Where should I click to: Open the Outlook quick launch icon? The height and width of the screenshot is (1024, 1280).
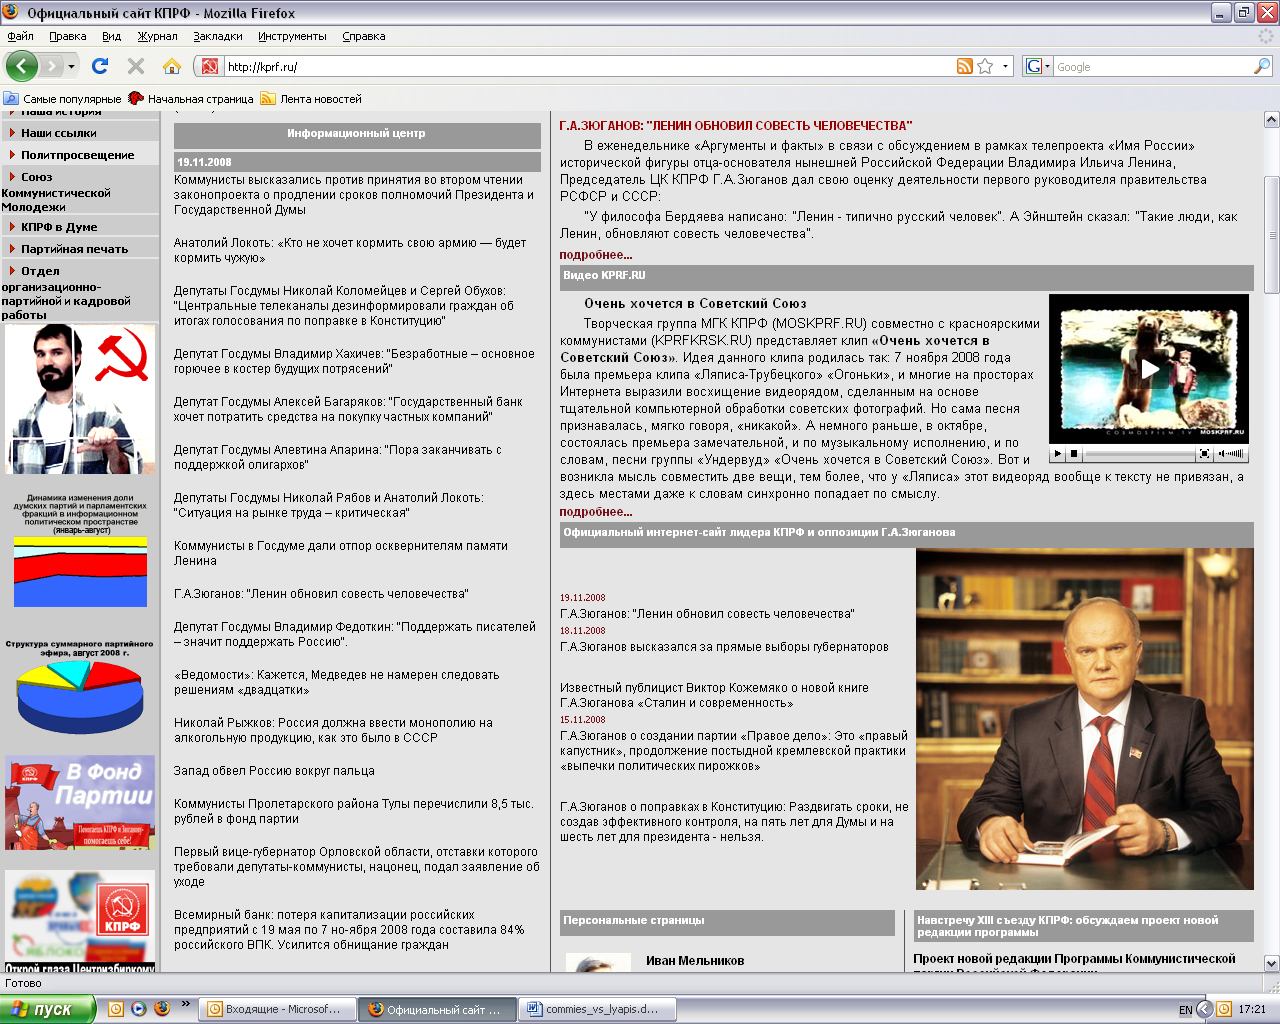(x=116, y=1009)
